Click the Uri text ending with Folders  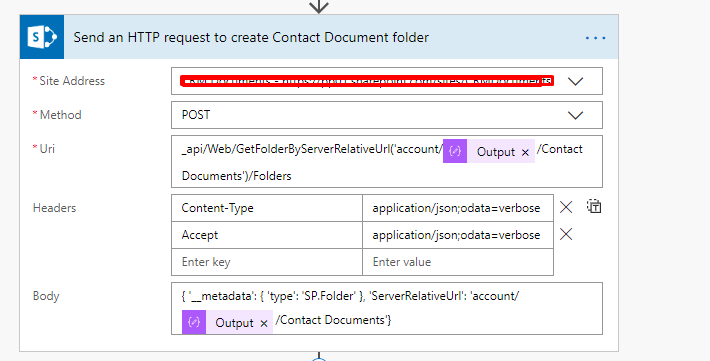(x=236, y=176)
